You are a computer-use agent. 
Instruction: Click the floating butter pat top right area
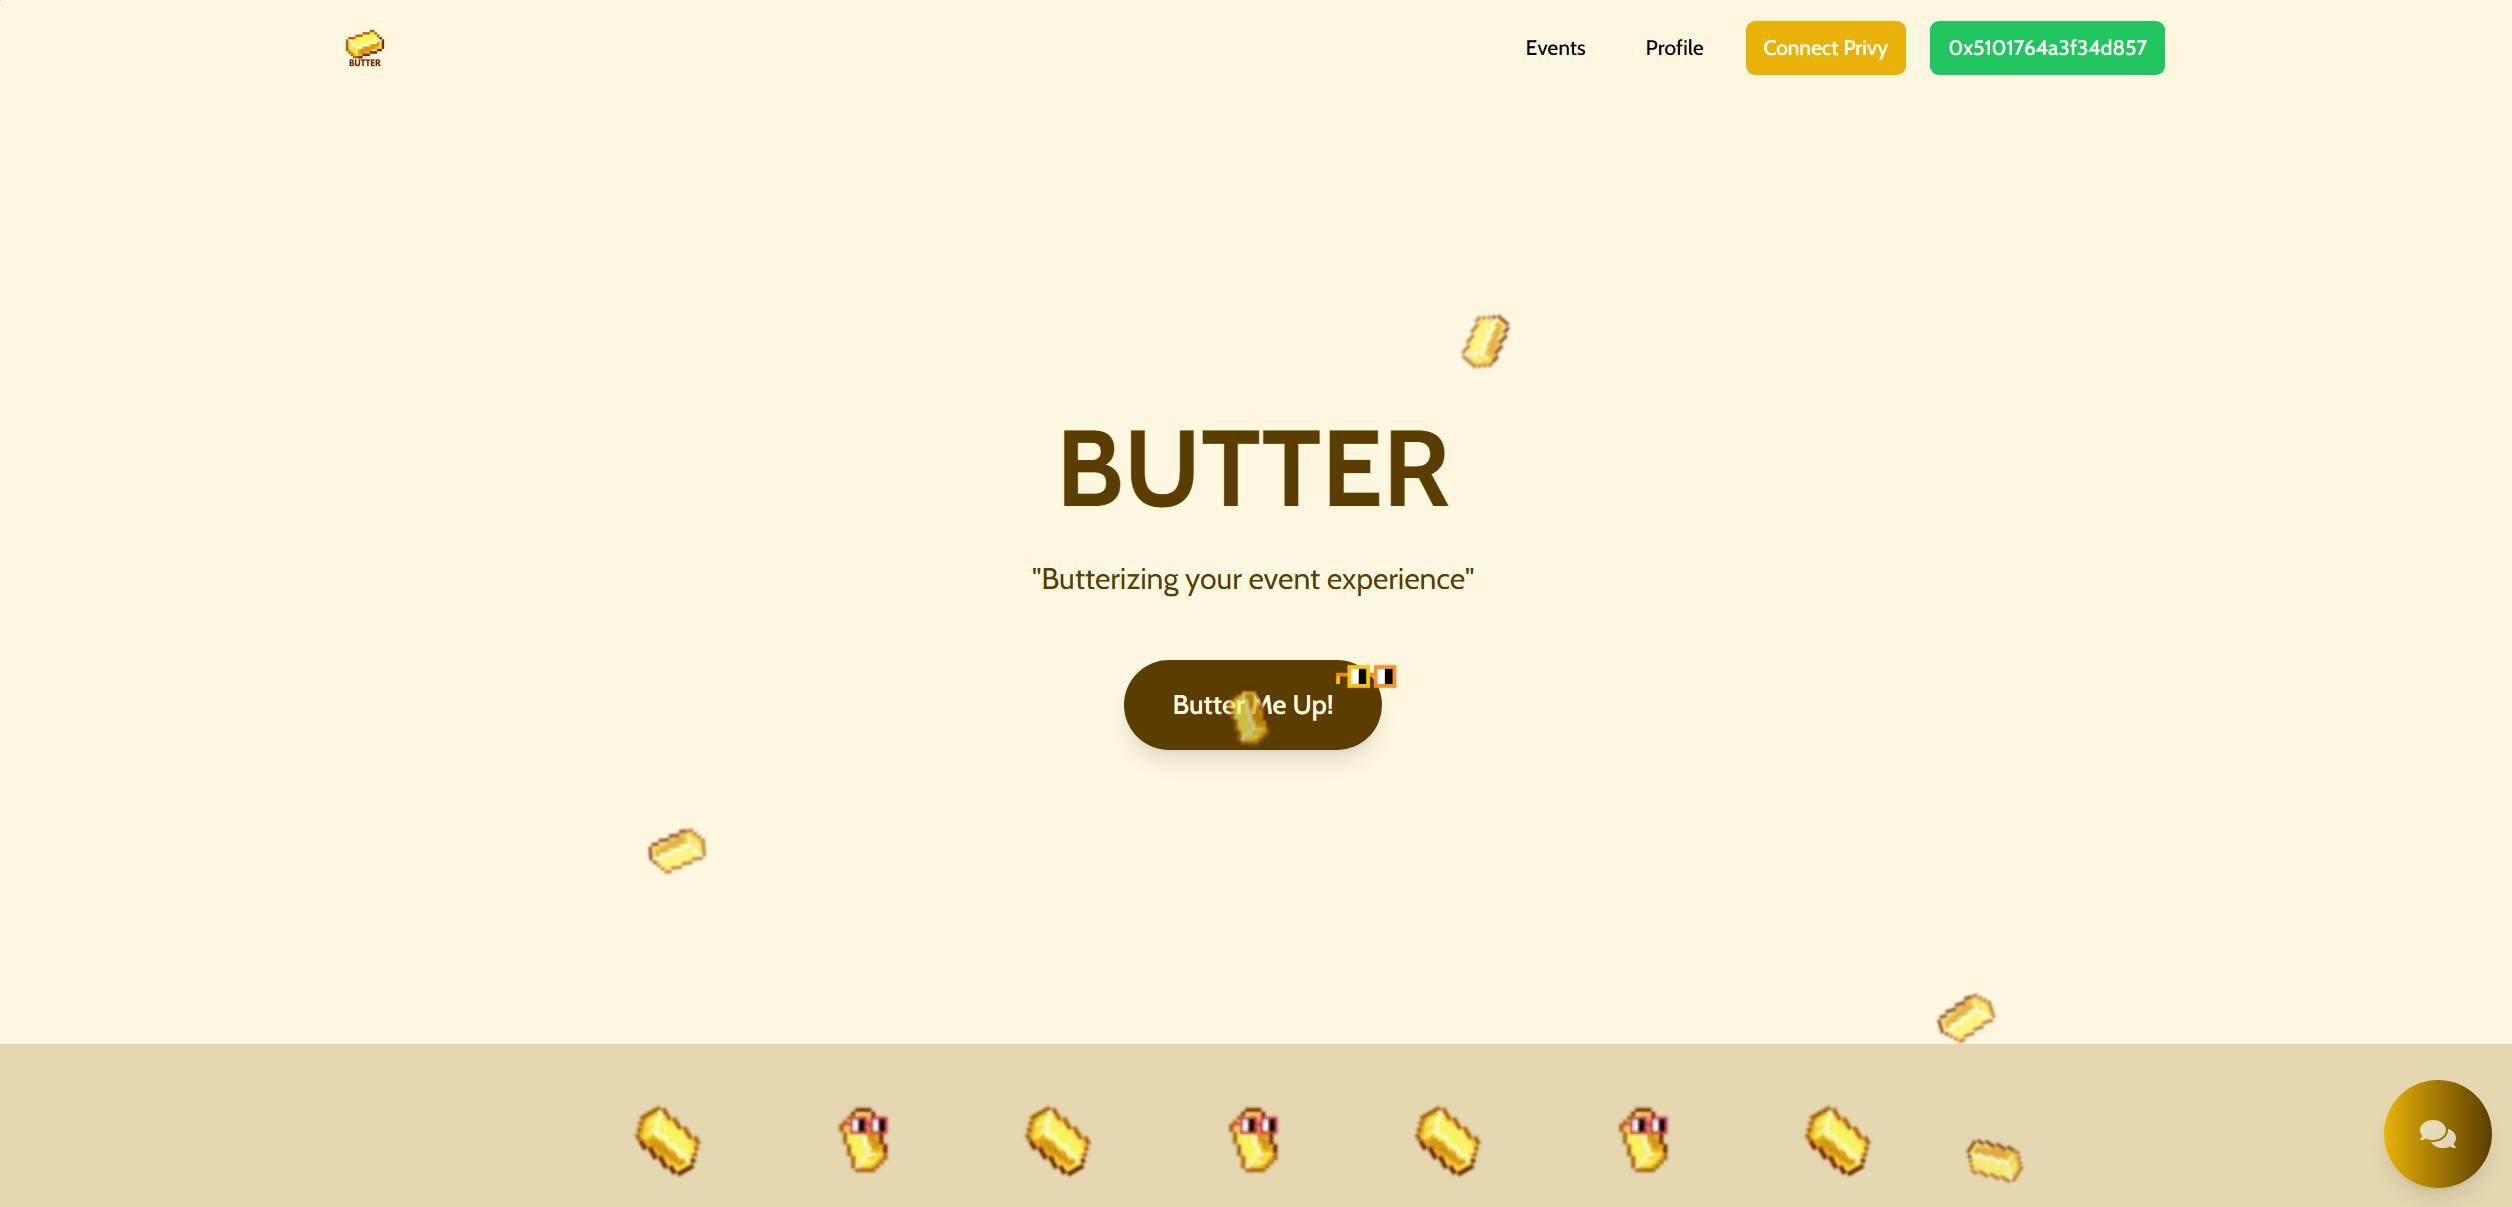point(1482,341)
